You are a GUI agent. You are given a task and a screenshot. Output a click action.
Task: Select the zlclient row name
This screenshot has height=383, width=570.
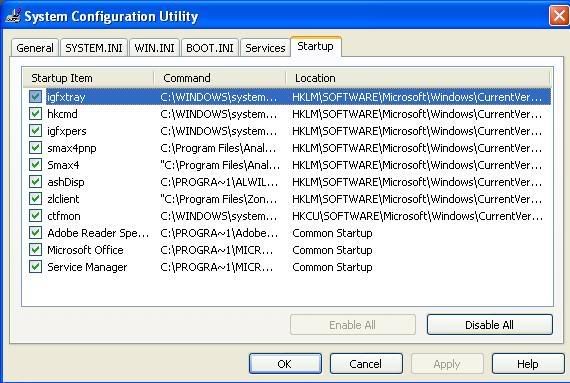(63, 199)
